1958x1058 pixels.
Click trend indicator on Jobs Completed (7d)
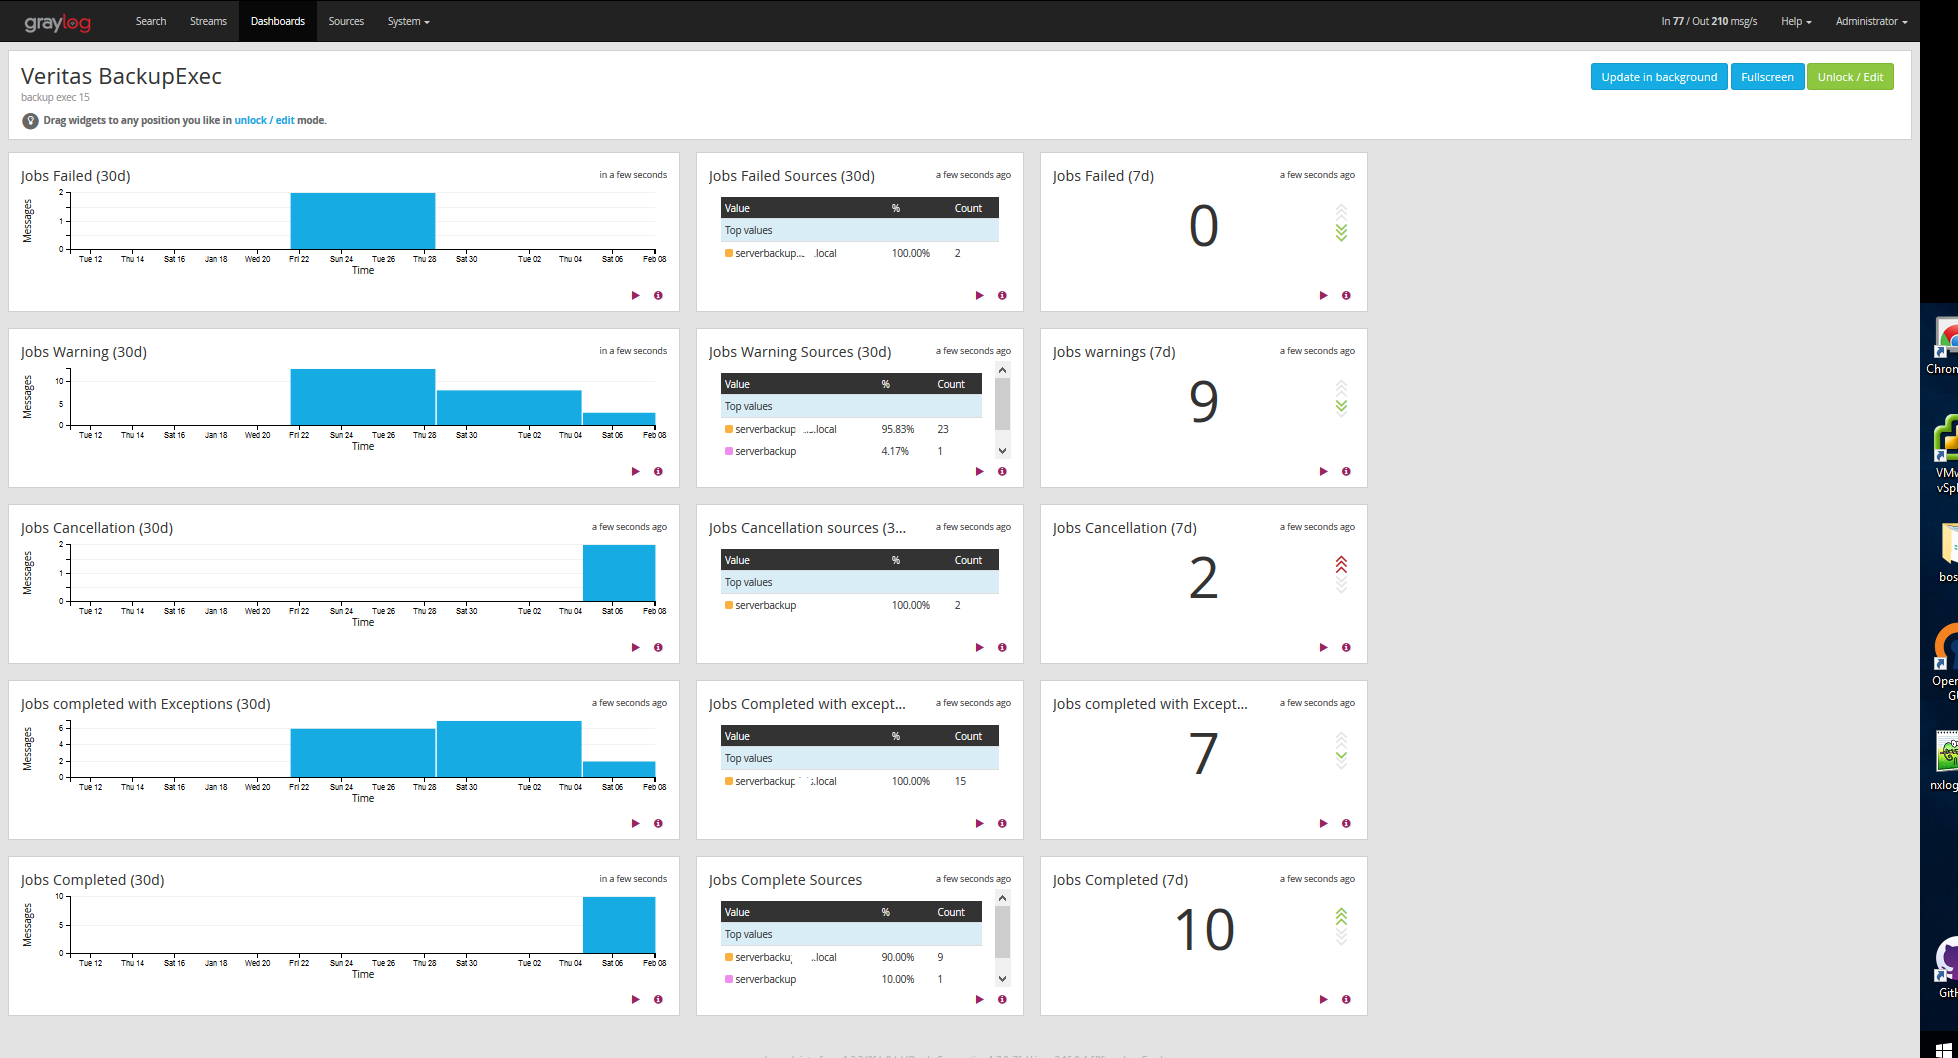(x=1341, y=927)
